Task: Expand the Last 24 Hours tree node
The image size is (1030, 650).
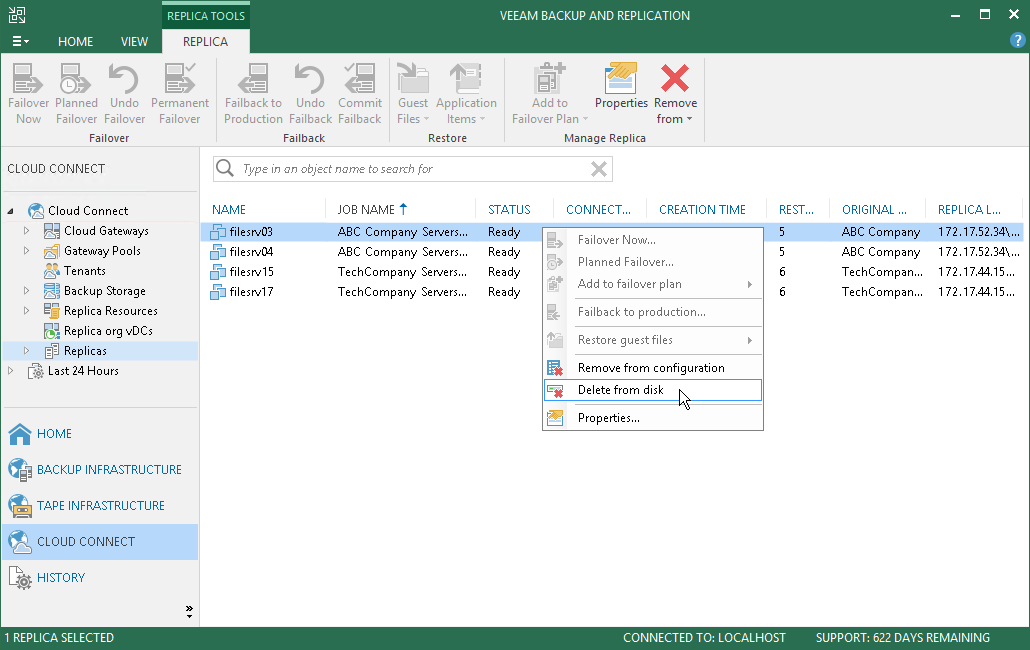Action: [11, 371]
